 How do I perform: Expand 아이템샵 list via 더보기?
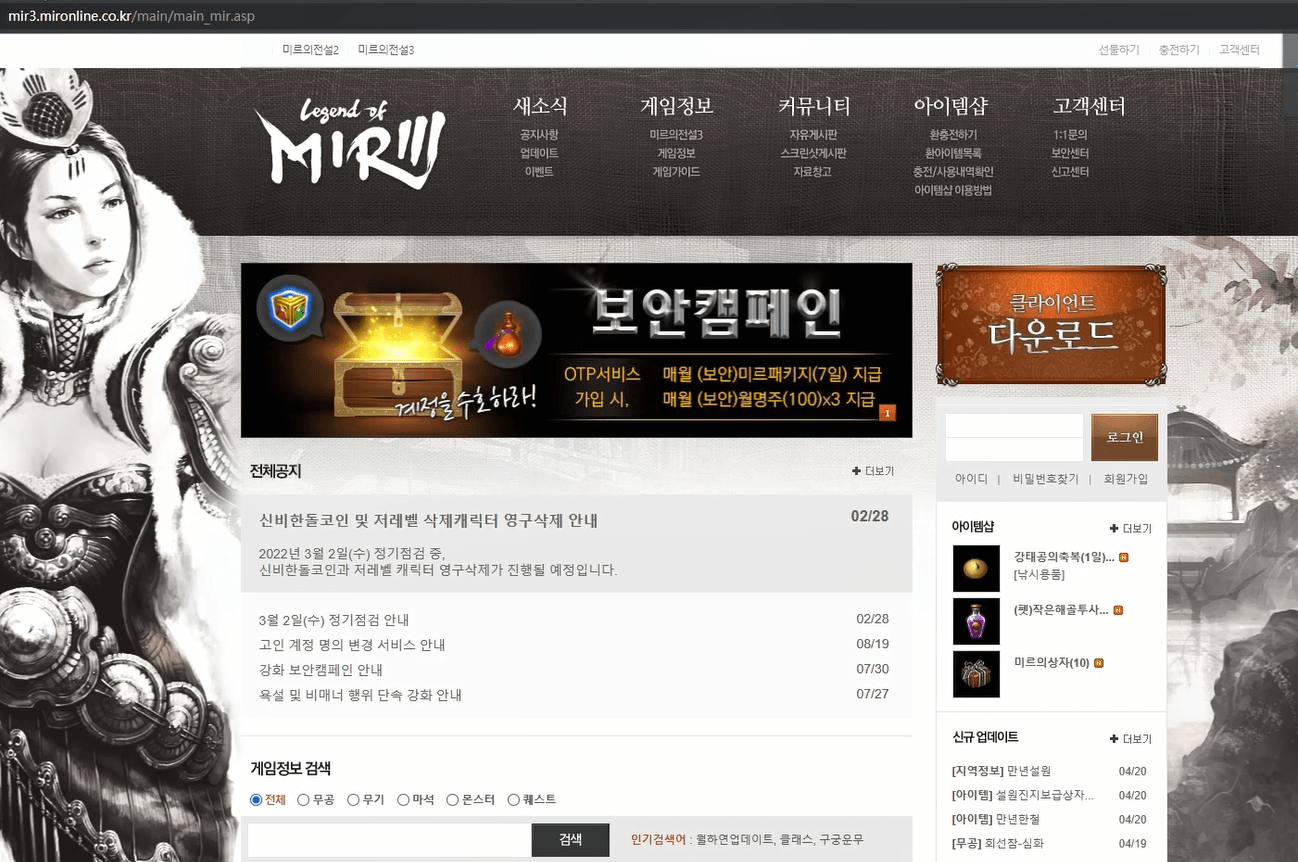[x=1130, y=528]
